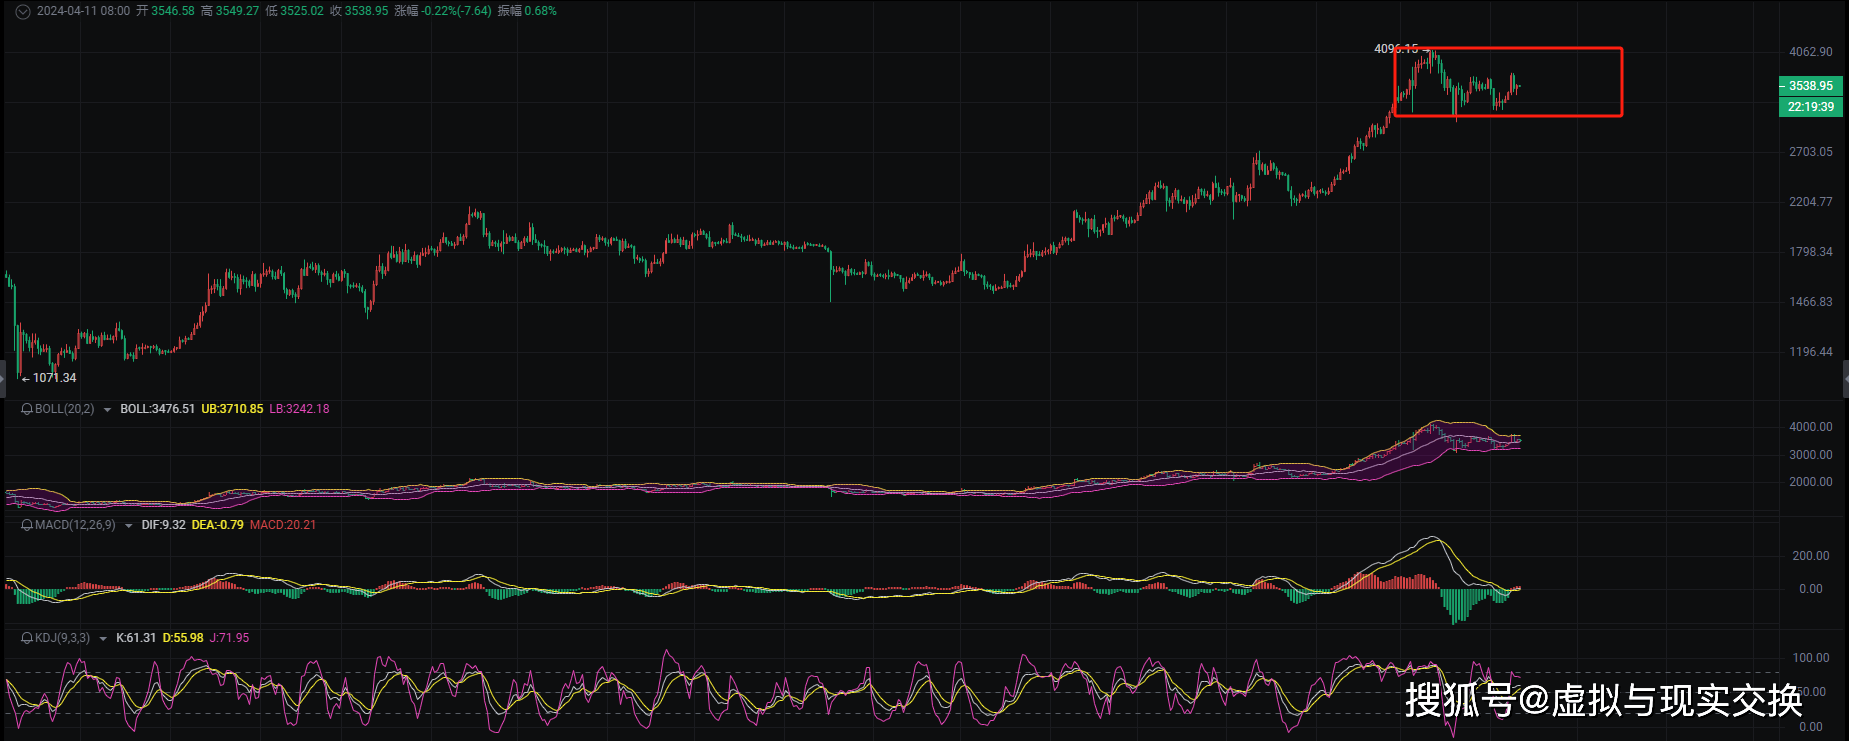This screenshot has width=1849, height=741.
Task: Click the MACD indicator alert bell icon
Action: (x=27, y=525)
